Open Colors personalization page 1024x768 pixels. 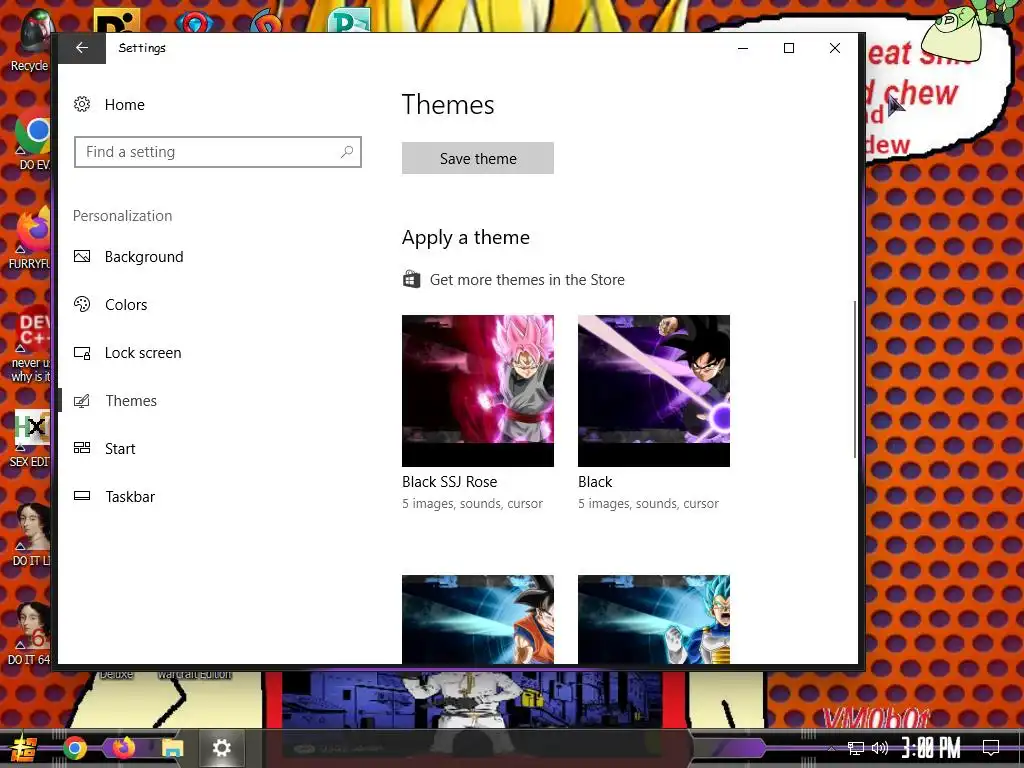click(126, 305)
